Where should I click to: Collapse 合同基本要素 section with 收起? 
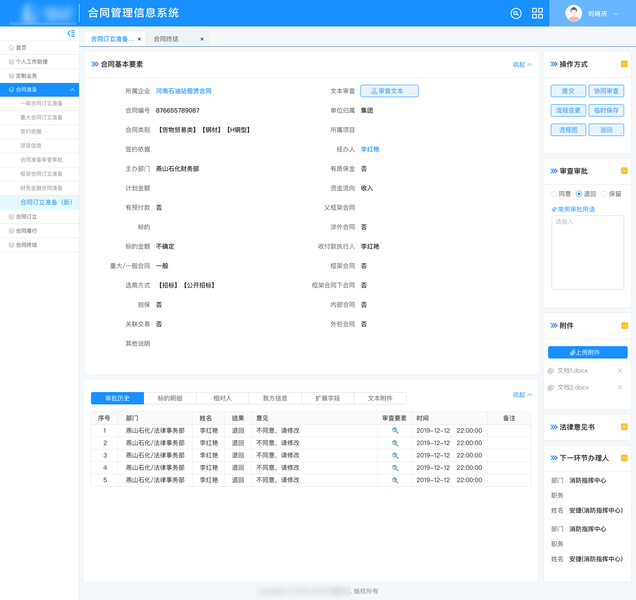pyautogui.click(x=522, y=64)
